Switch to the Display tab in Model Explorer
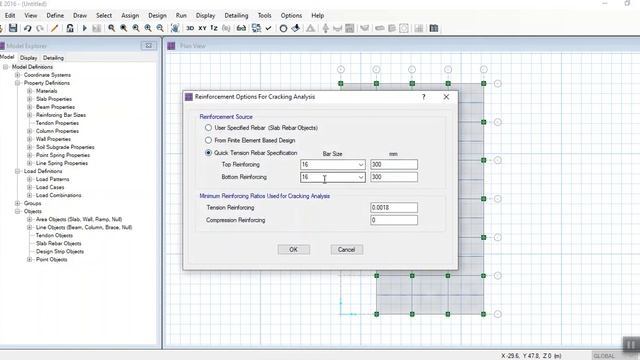 point(29,58)
